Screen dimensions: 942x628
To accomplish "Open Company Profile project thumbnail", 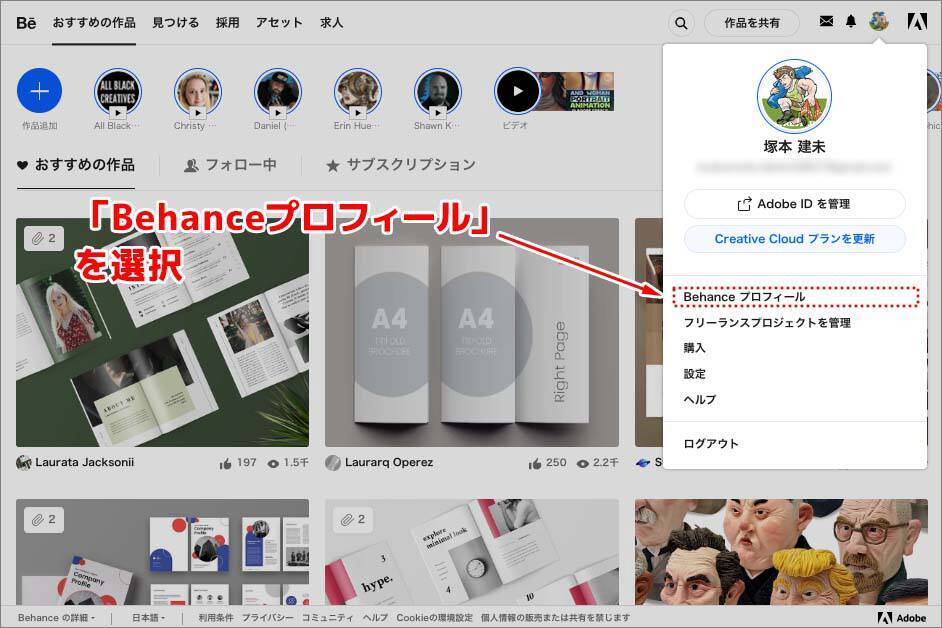I will [163, 552].
